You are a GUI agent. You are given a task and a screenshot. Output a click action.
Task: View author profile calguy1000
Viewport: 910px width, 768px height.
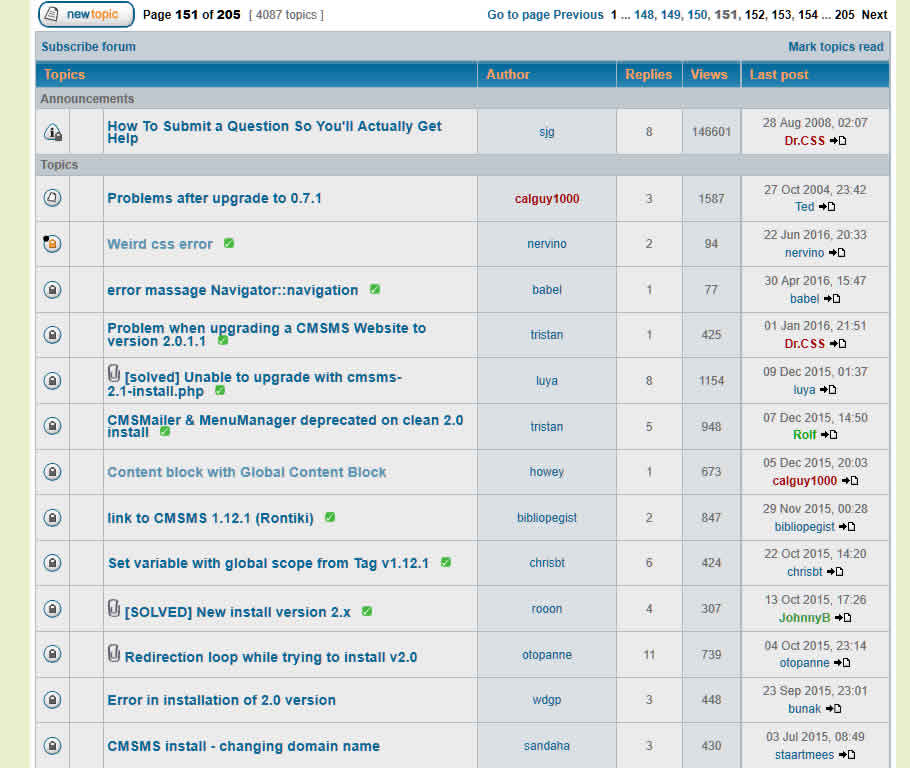547,199
